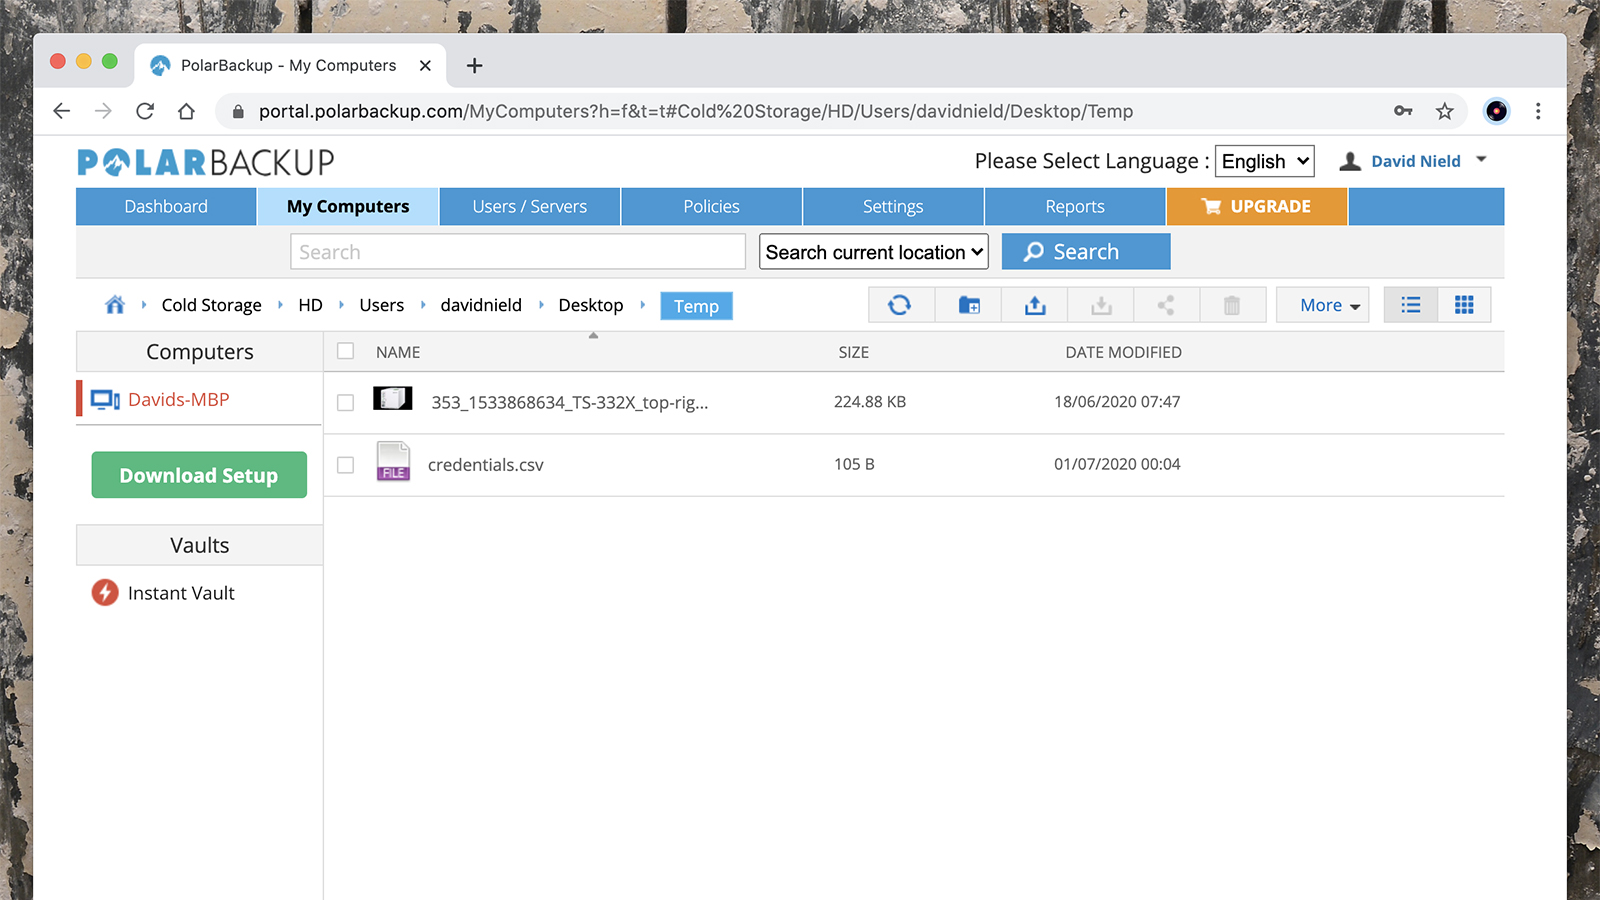Go to home breadcrumb icon
Screen dimensions: 1600x900
(115, 305)
